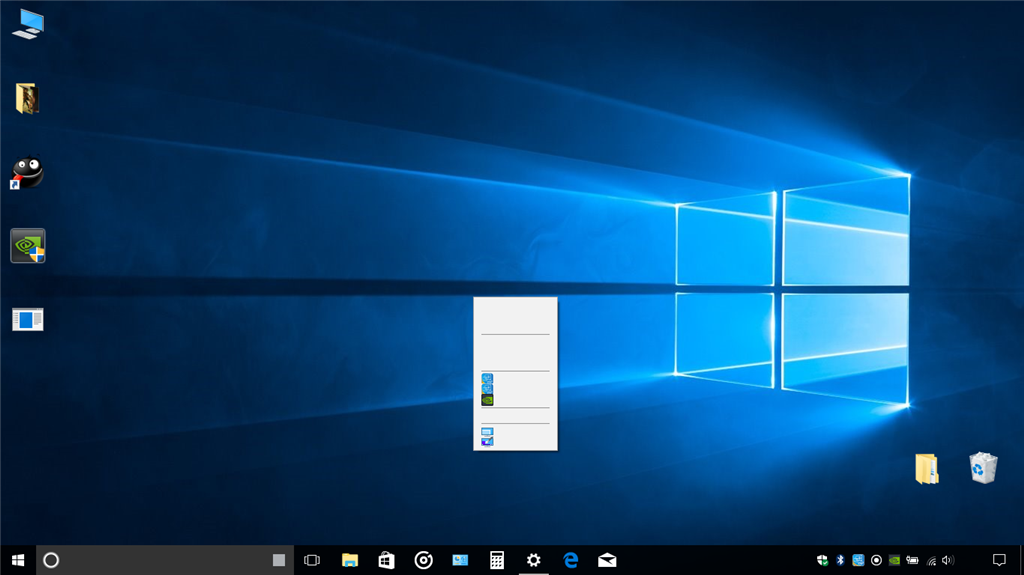Screen dimensions: 1024x575
Task: Open the yellow folder near Recycle Bin
Action: click(x=927, y=468)
